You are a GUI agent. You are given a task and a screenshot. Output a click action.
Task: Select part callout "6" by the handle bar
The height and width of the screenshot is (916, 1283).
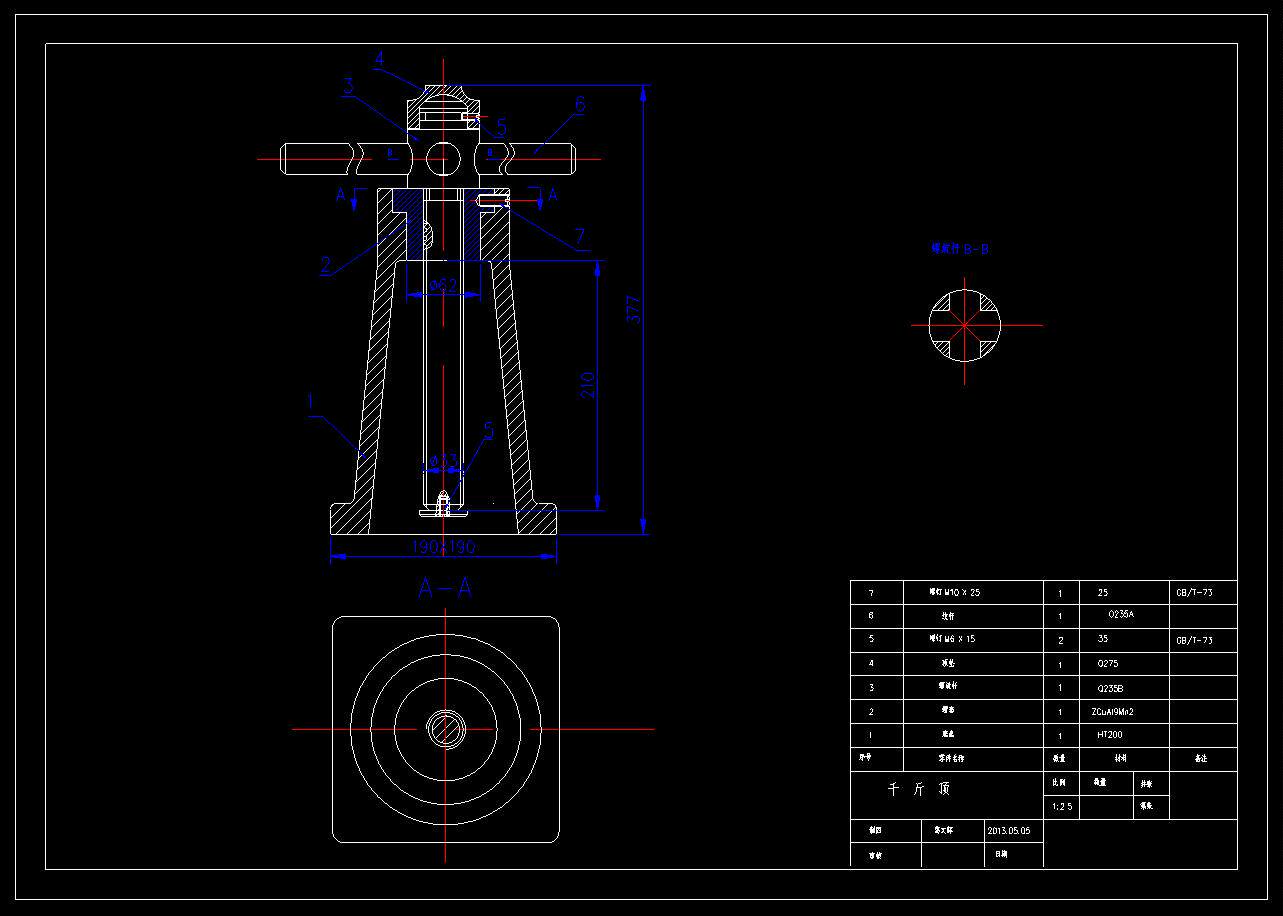pyautogui.click(x=580, y=104)
